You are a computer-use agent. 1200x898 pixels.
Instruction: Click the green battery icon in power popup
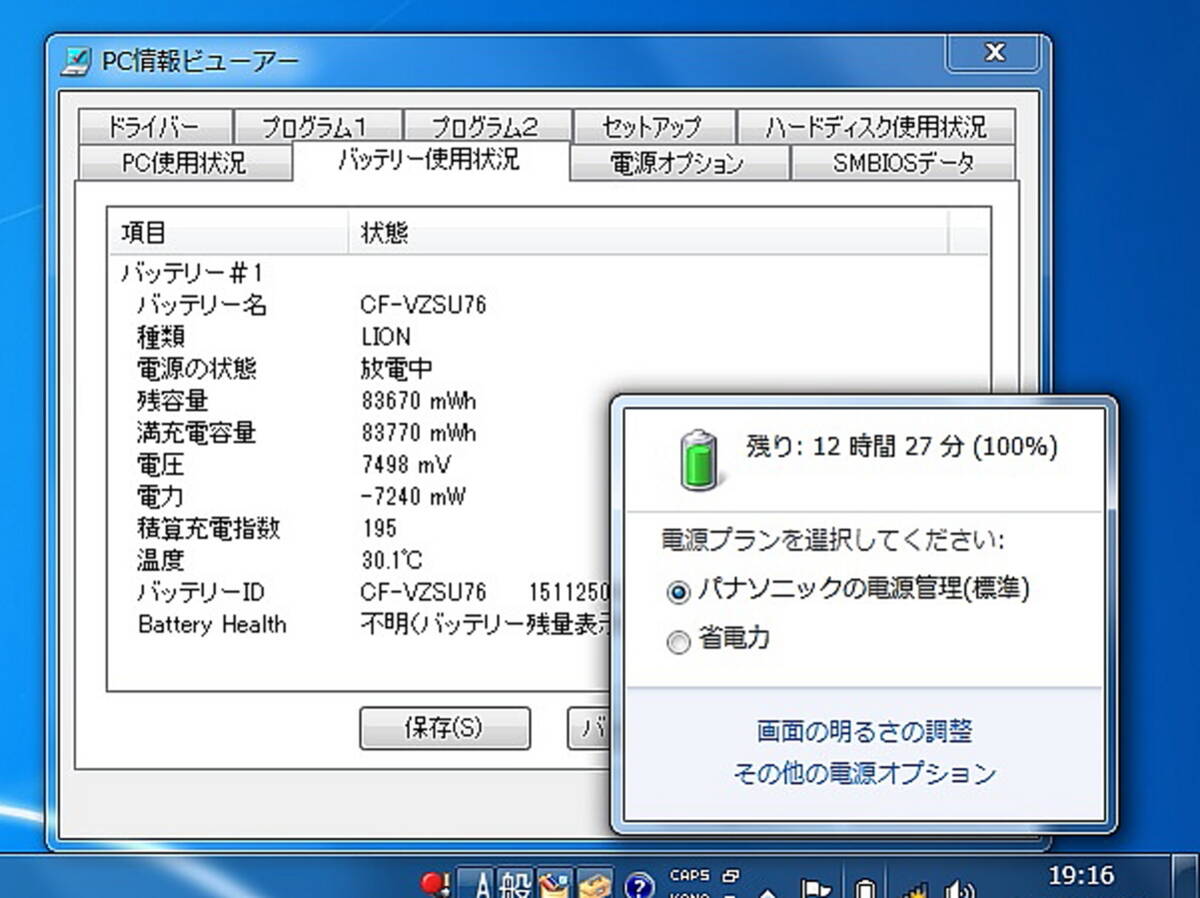click(700, 460)
